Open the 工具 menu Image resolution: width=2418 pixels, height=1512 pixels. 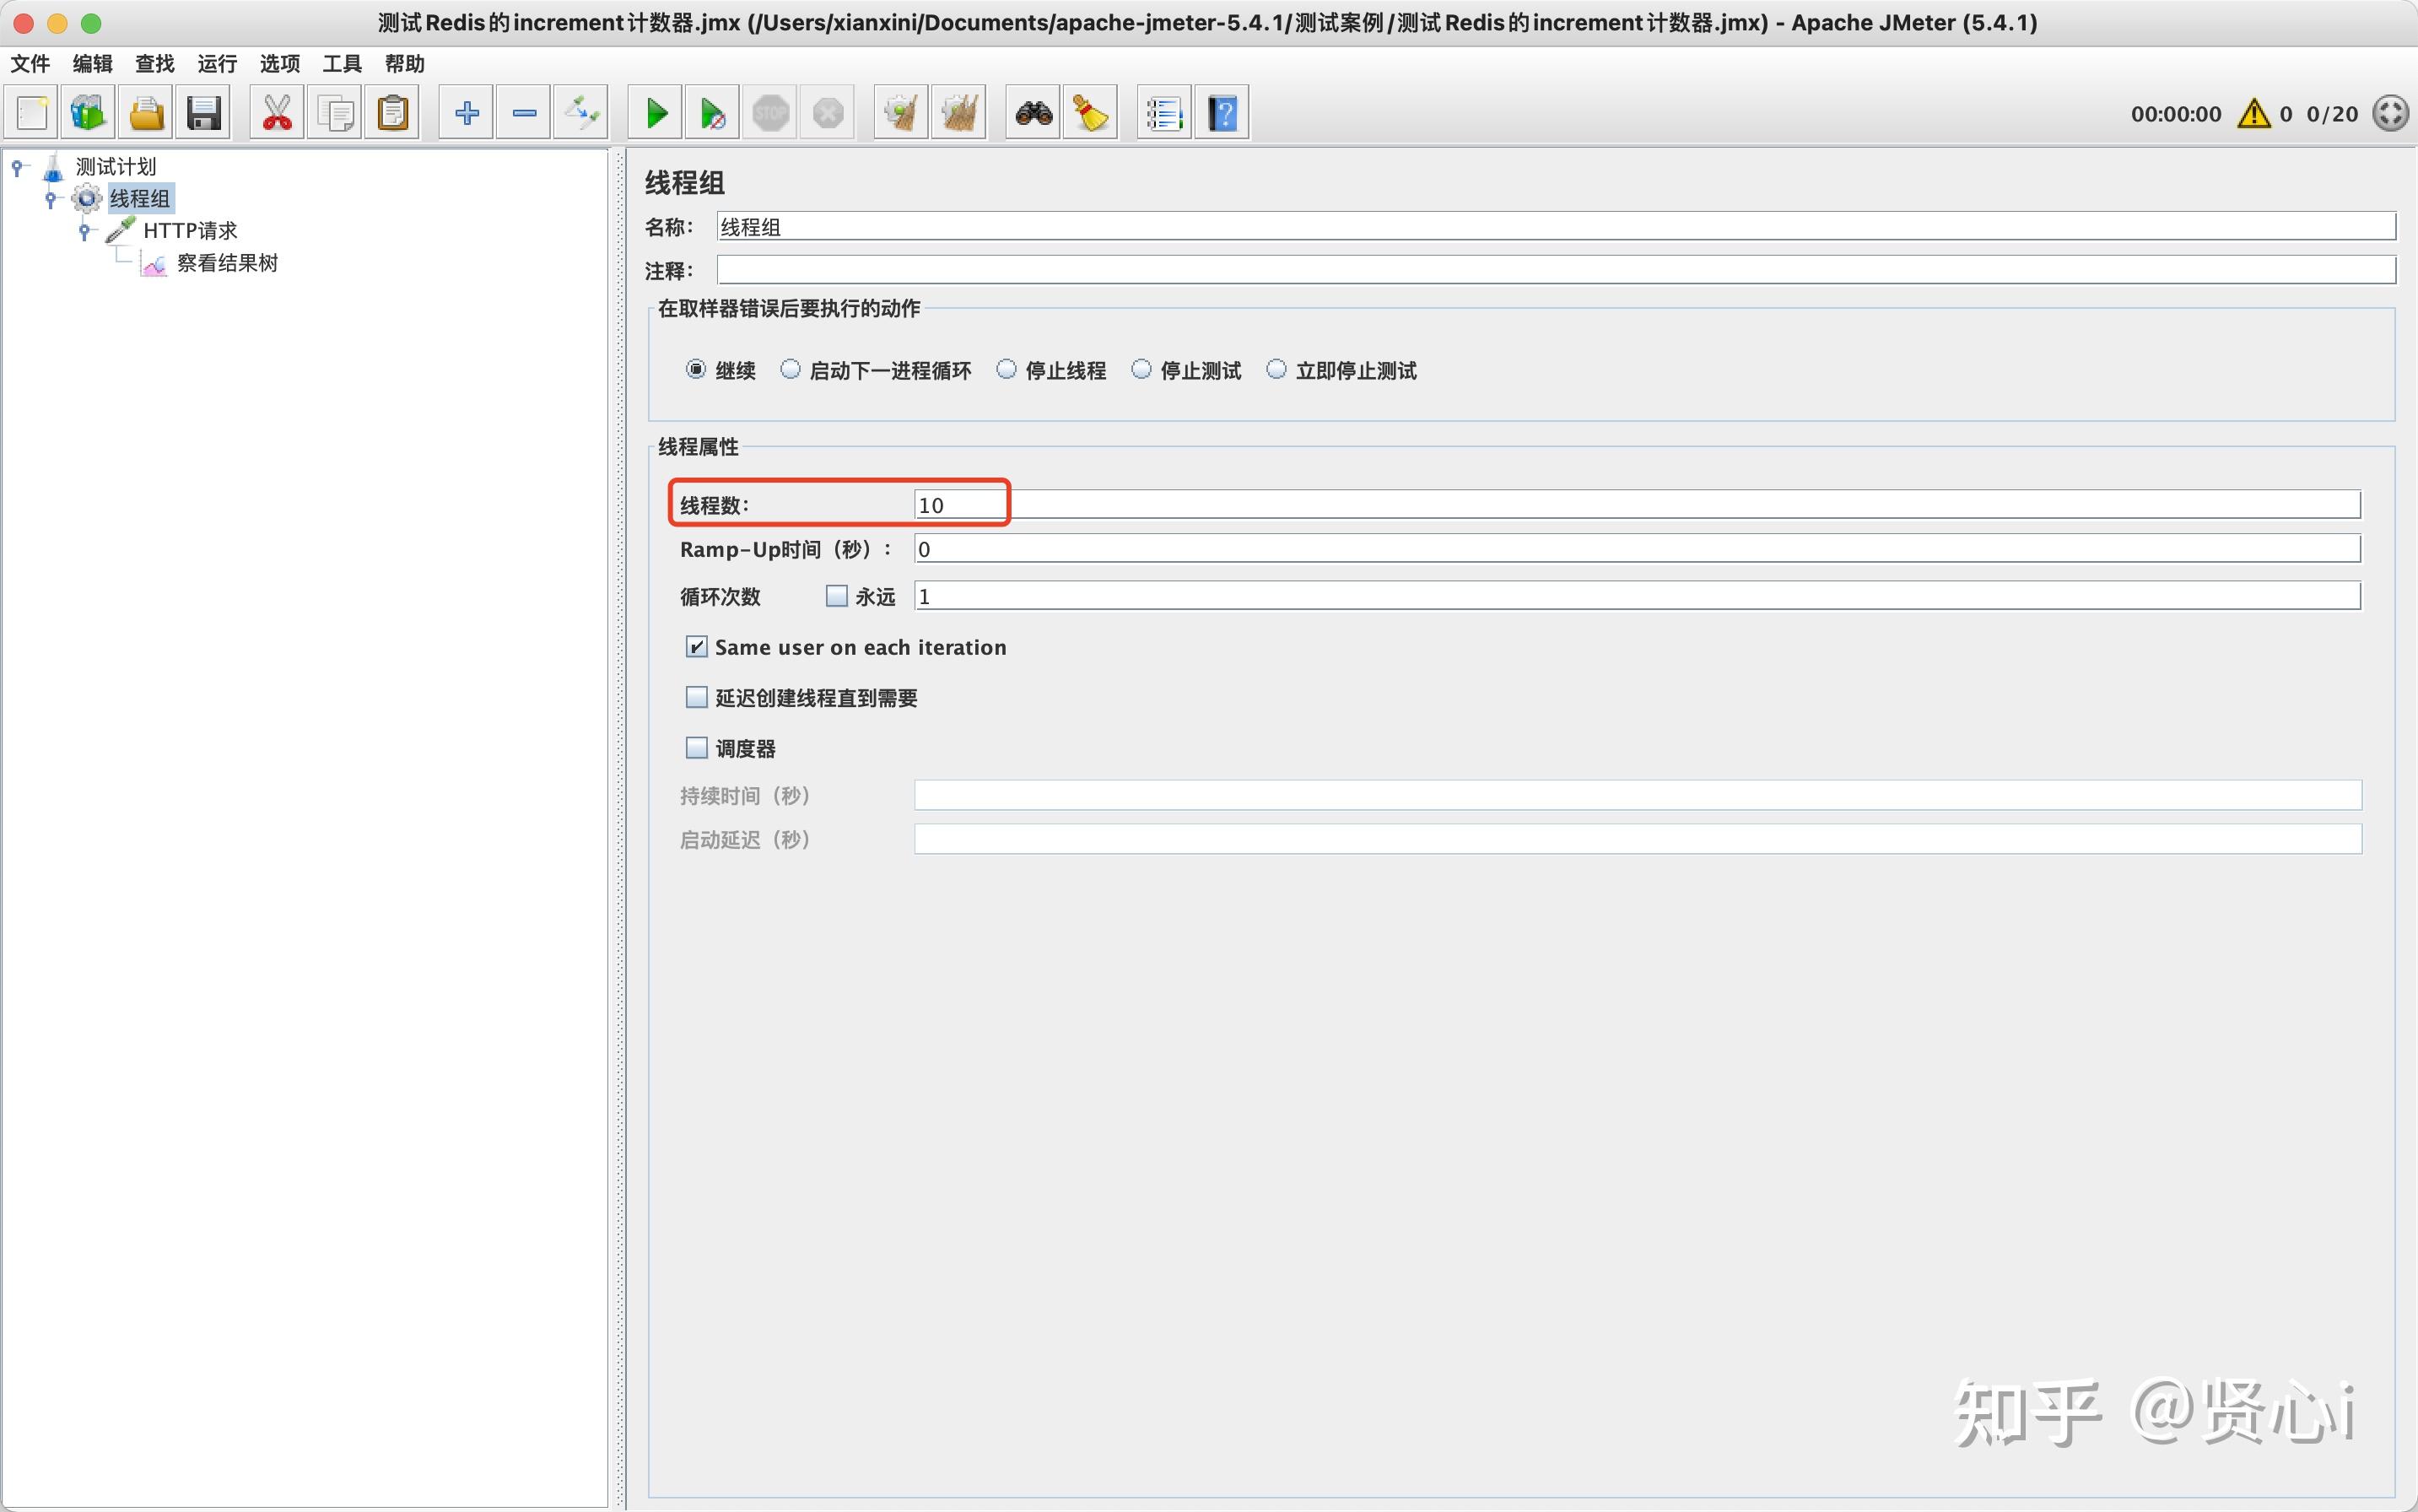pos(340,64)
